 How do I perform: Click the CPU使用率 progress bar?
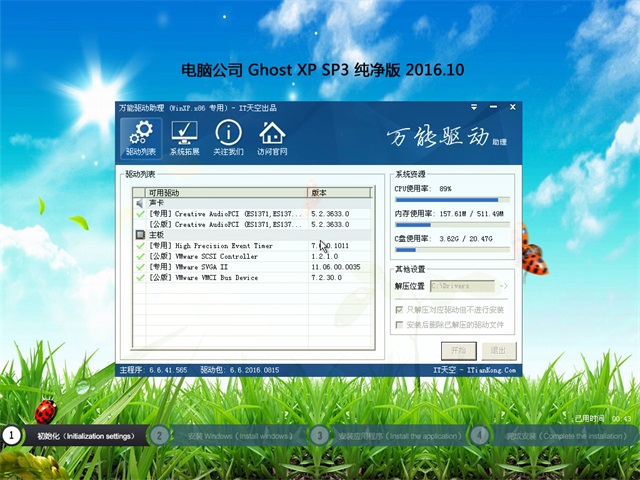click(x=452, y=200)
